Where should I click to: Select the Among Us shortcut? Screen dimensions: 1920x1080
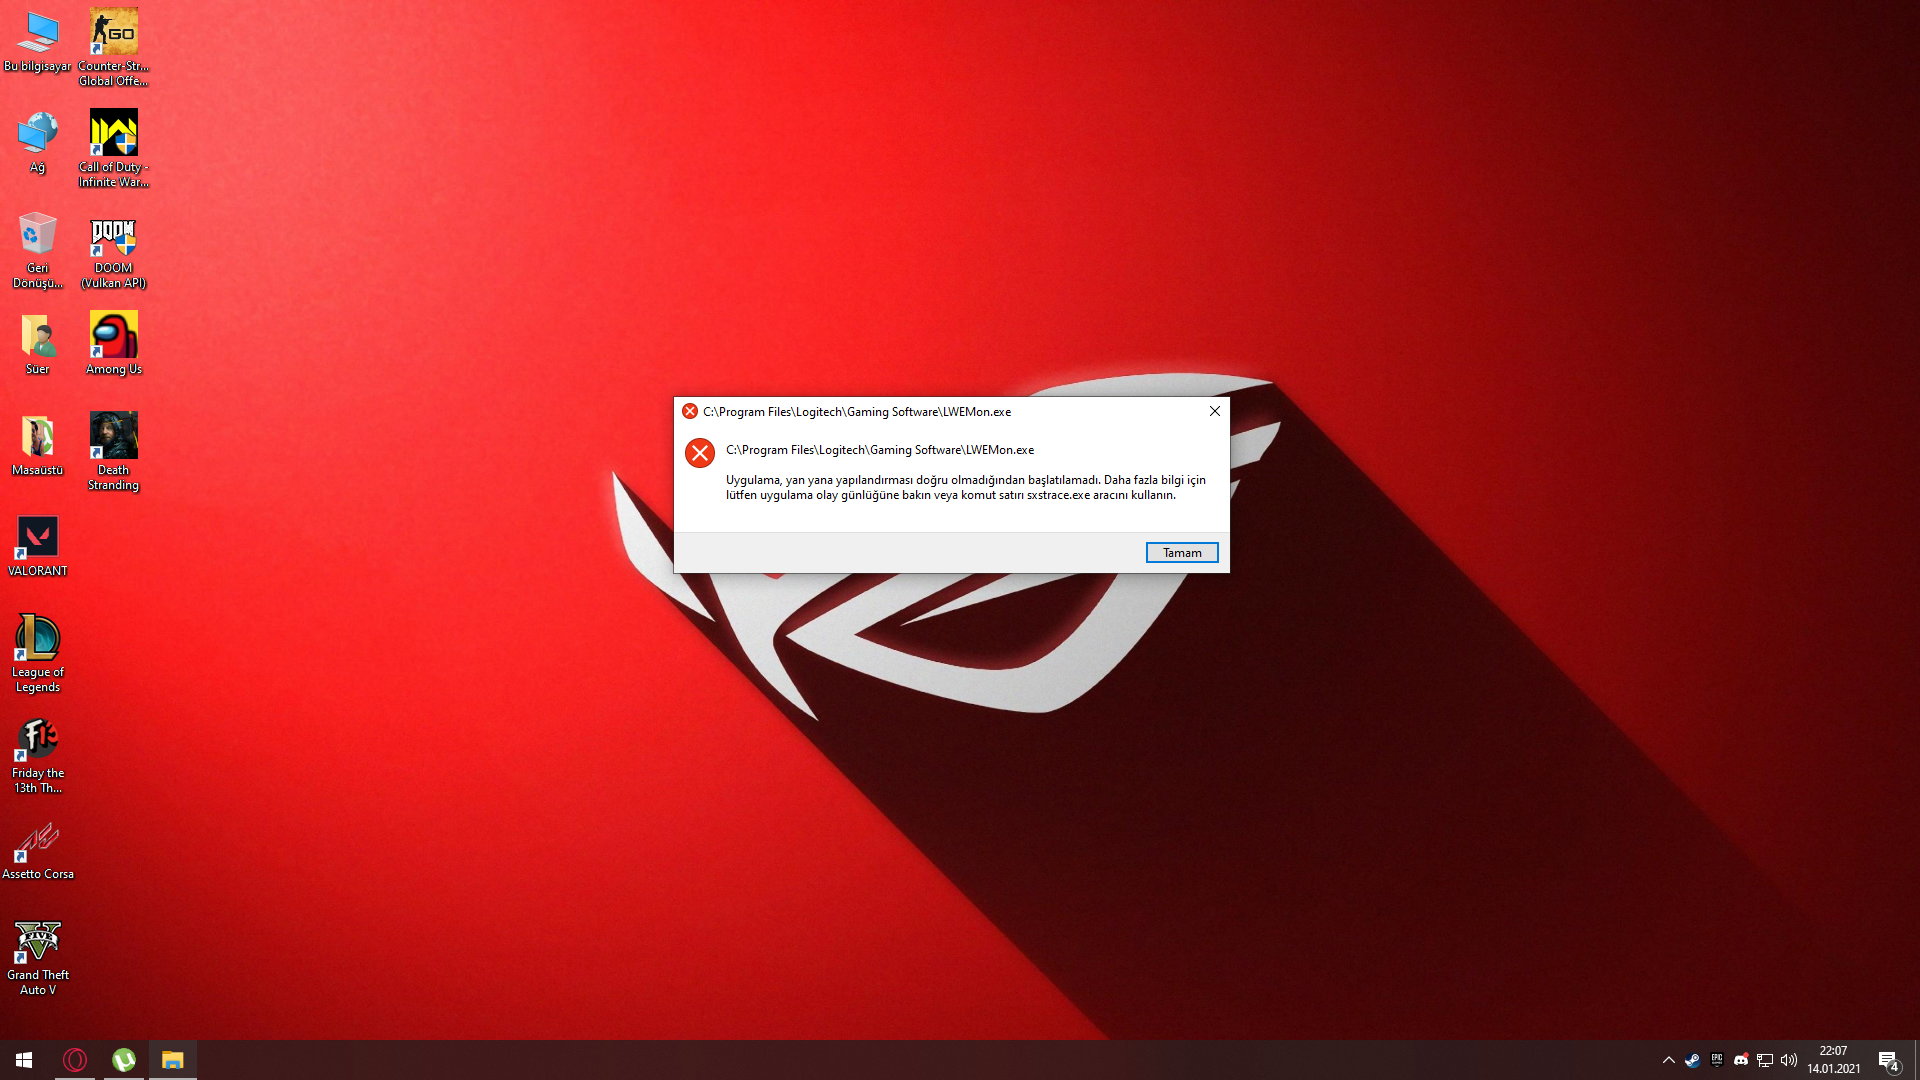click(x=114, y=344)
